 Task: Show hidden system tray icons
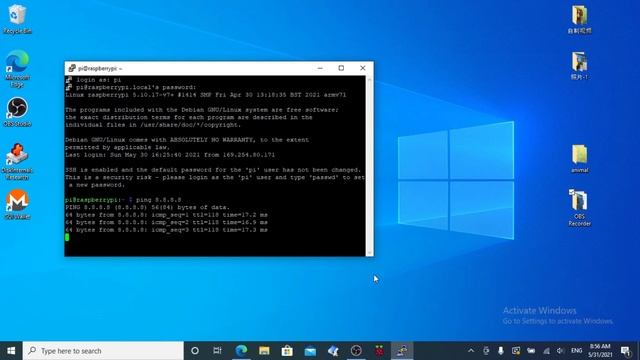471,351
